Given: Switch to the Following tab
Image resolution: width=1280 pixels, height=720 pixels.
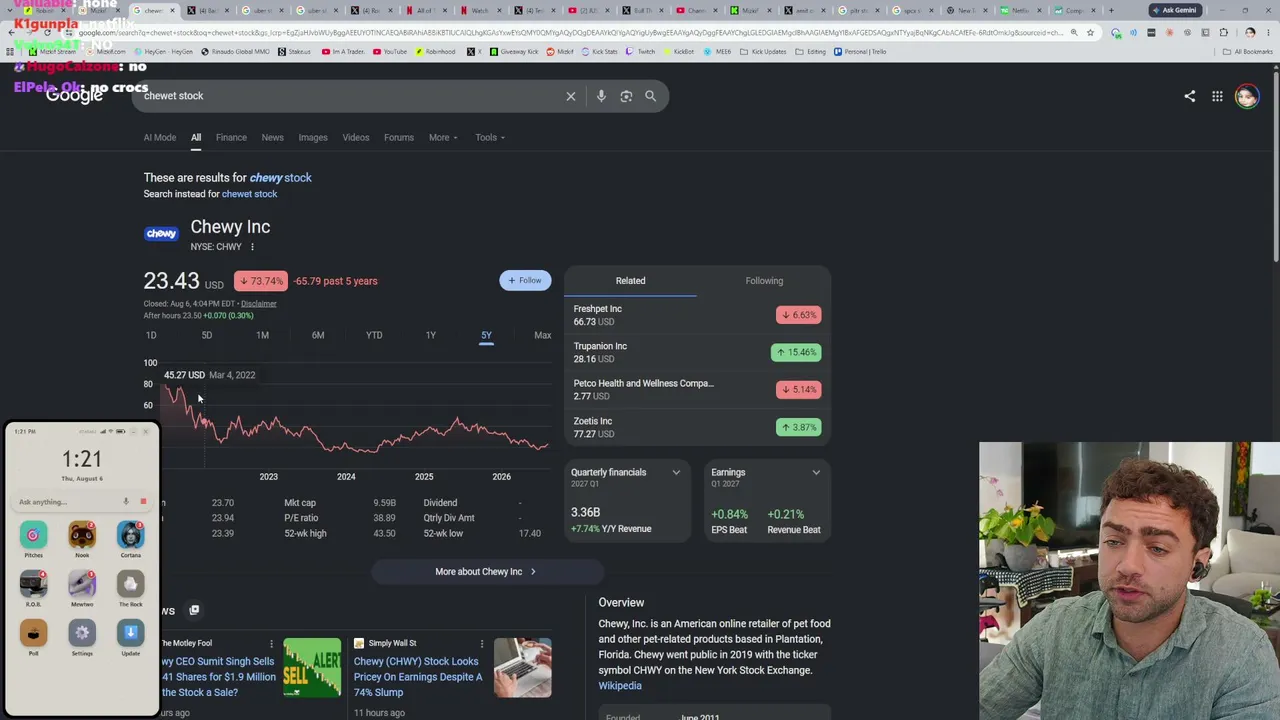Looking at the screenshot, I should 764,281.
